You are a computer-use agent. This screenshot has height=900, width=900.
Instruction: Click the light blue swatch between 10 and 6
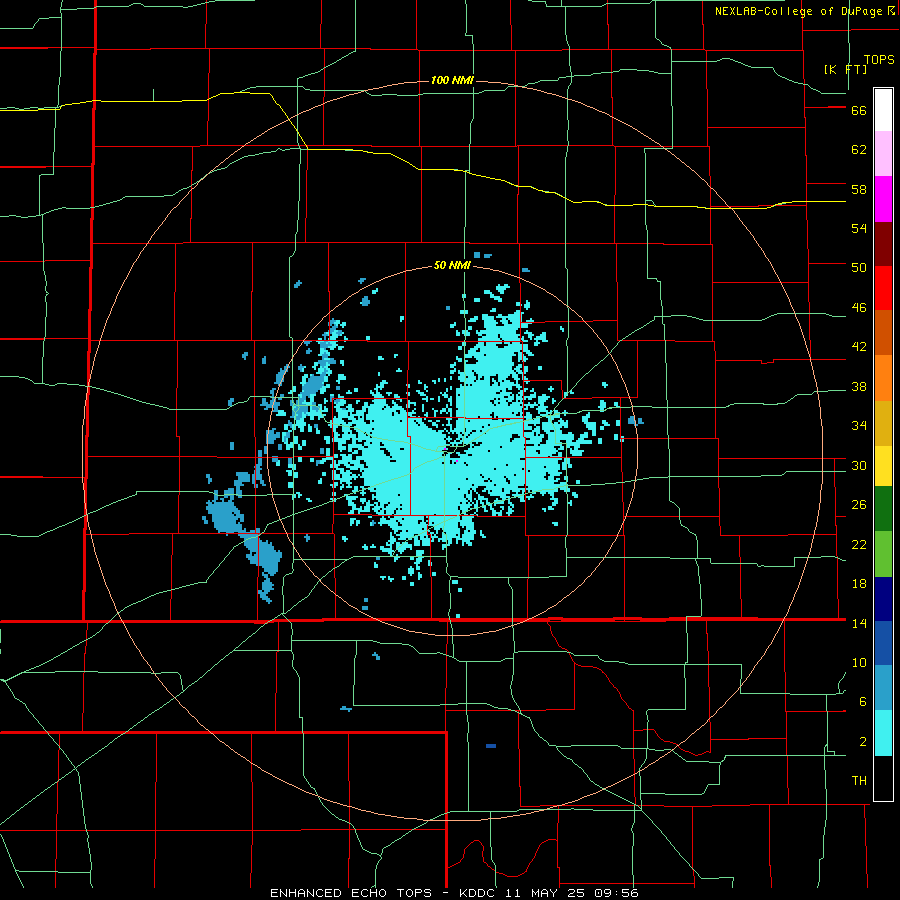(x=883, y=688)
